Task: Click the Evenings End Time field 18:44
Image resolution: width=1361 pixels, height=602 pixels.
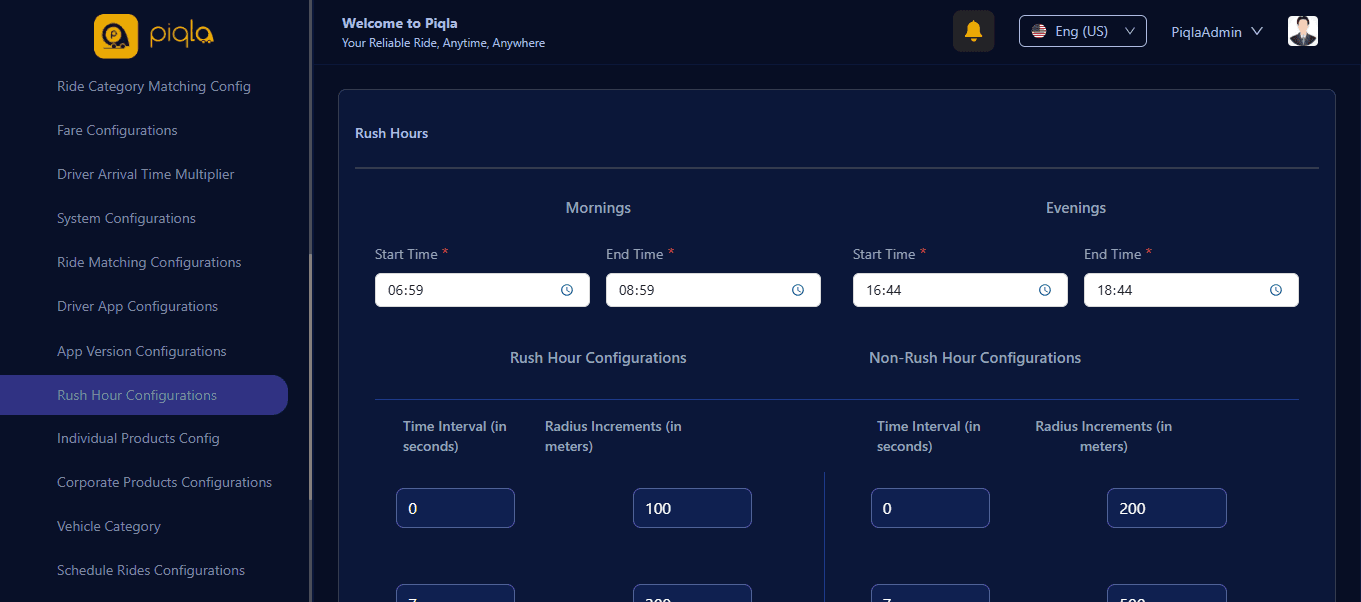Action: point(1191,290)
